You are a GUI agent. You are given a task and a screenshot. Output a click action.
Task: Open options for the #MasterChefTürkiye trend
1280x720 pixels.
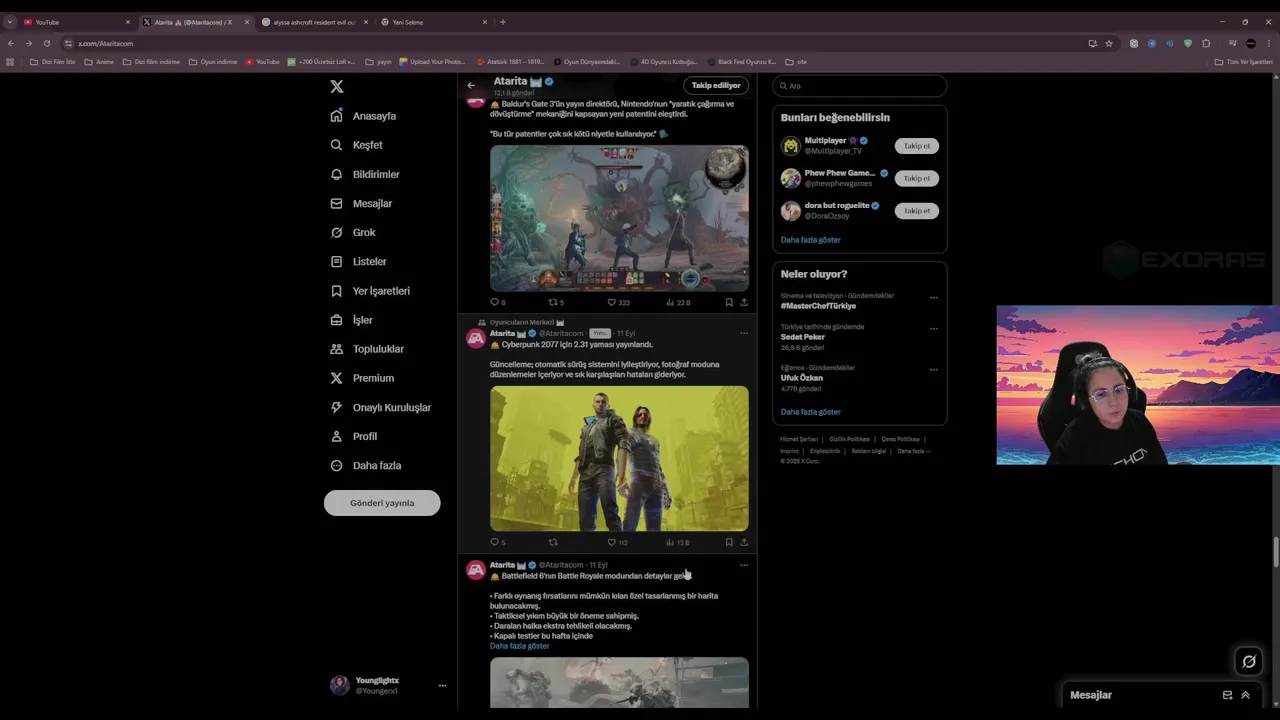click(934, 298)
